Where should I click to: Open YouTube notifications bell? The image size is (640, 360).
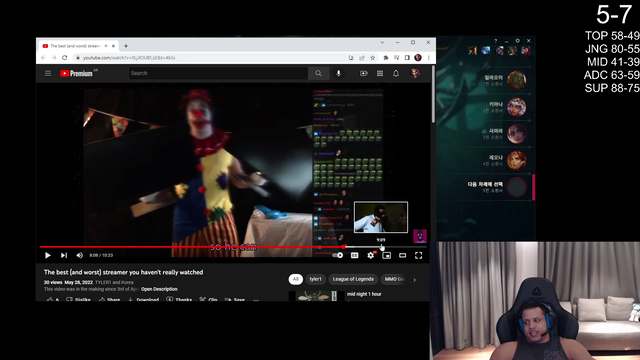point(396,73)
